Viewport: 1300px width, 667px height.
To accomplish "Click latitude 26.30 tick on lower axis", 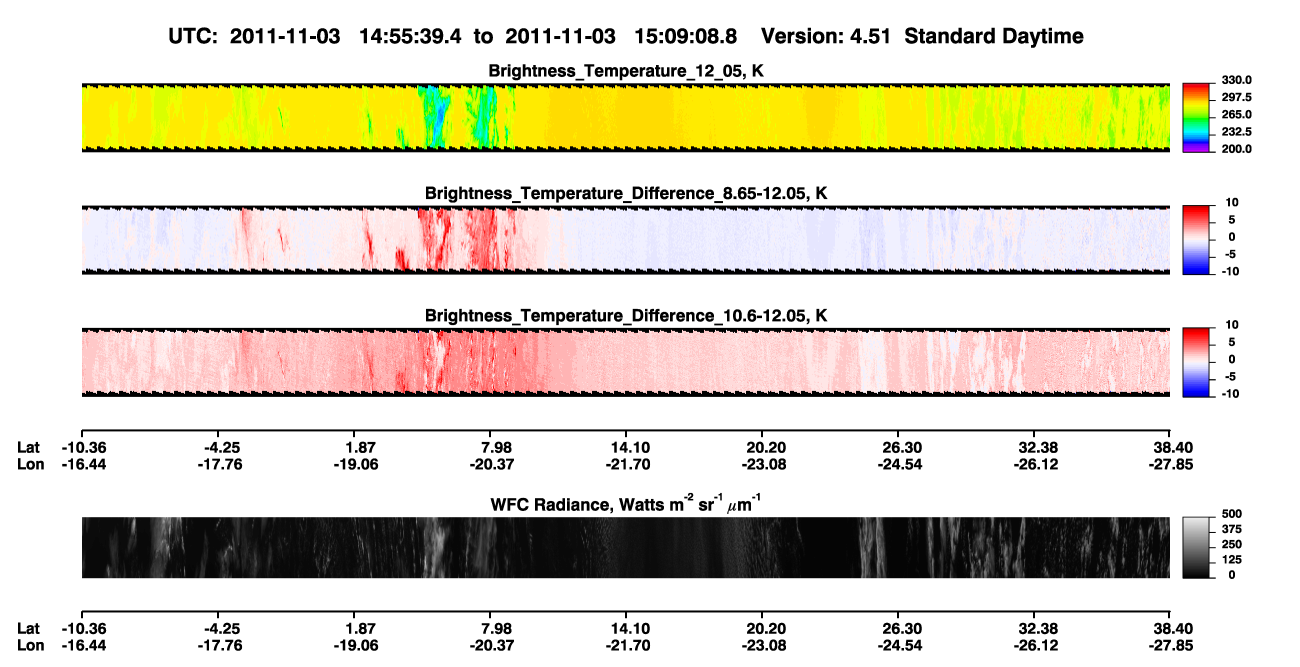I will [x=898, y=627].
